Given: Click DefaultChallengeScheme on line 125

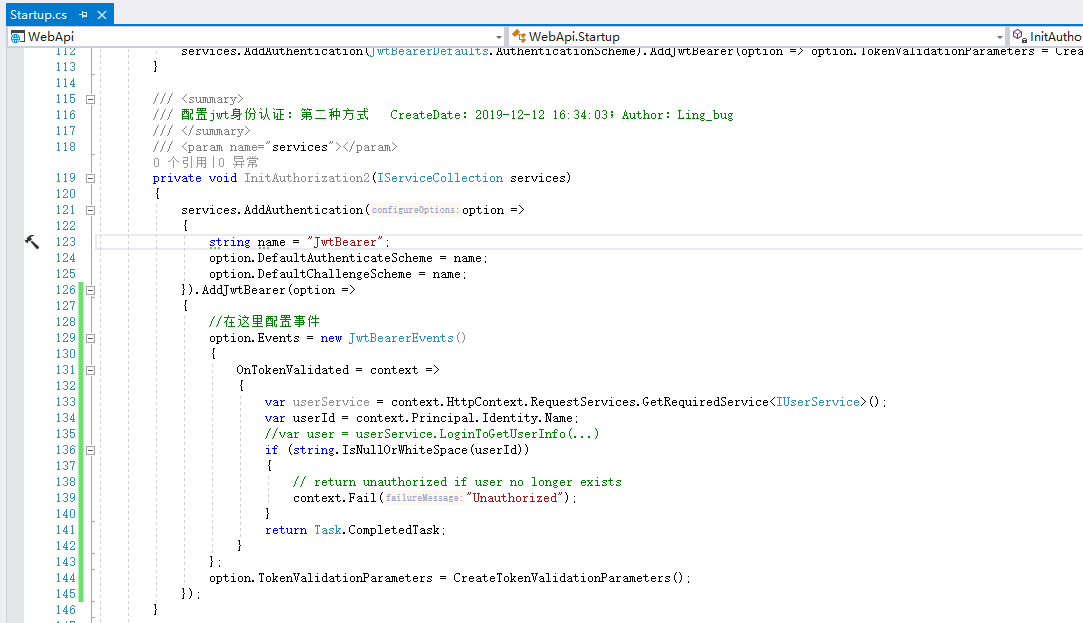Looking at the screenshot, I should (334, 274).
